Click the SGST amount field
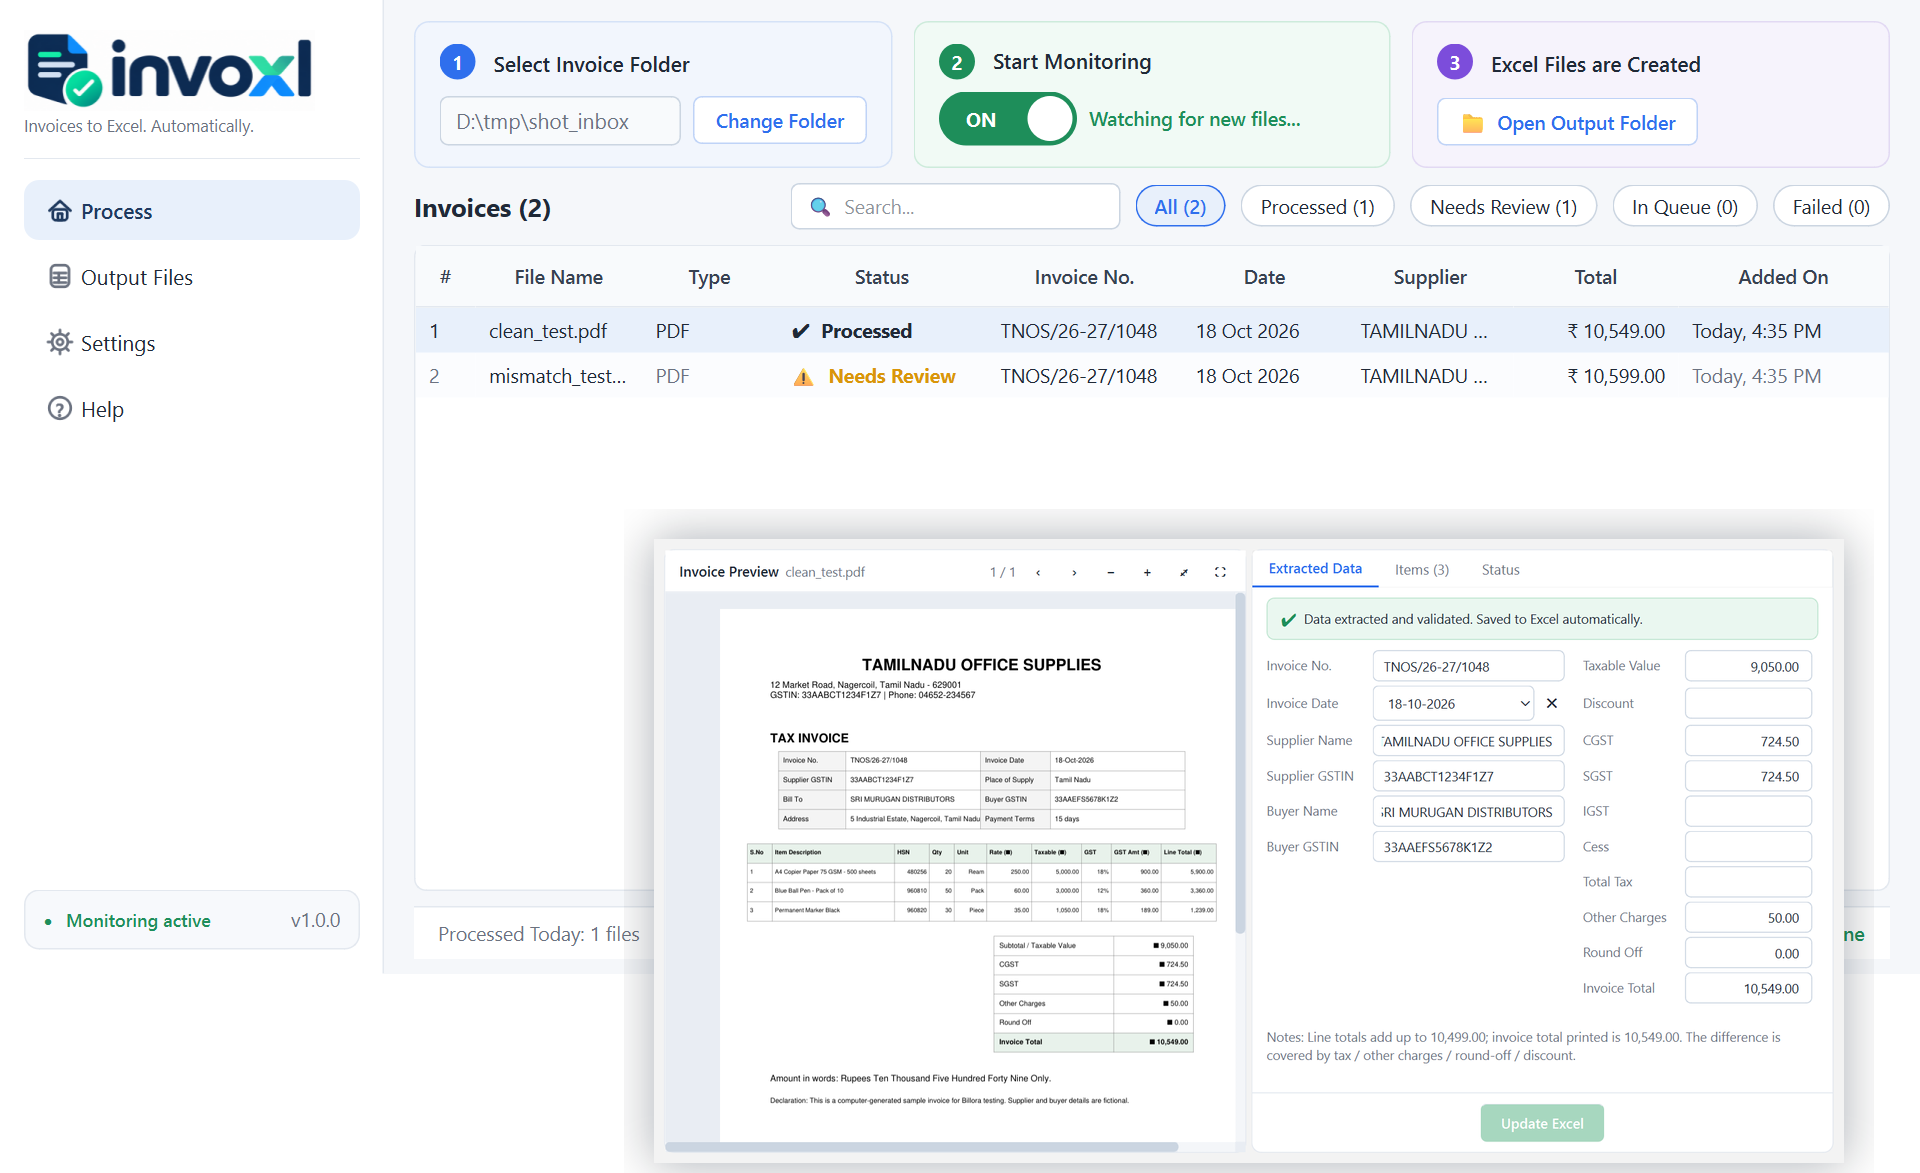Image resolution: width=1920 pixels, height=1173 pixels. pyautogui.click(x=1748, y=776)
